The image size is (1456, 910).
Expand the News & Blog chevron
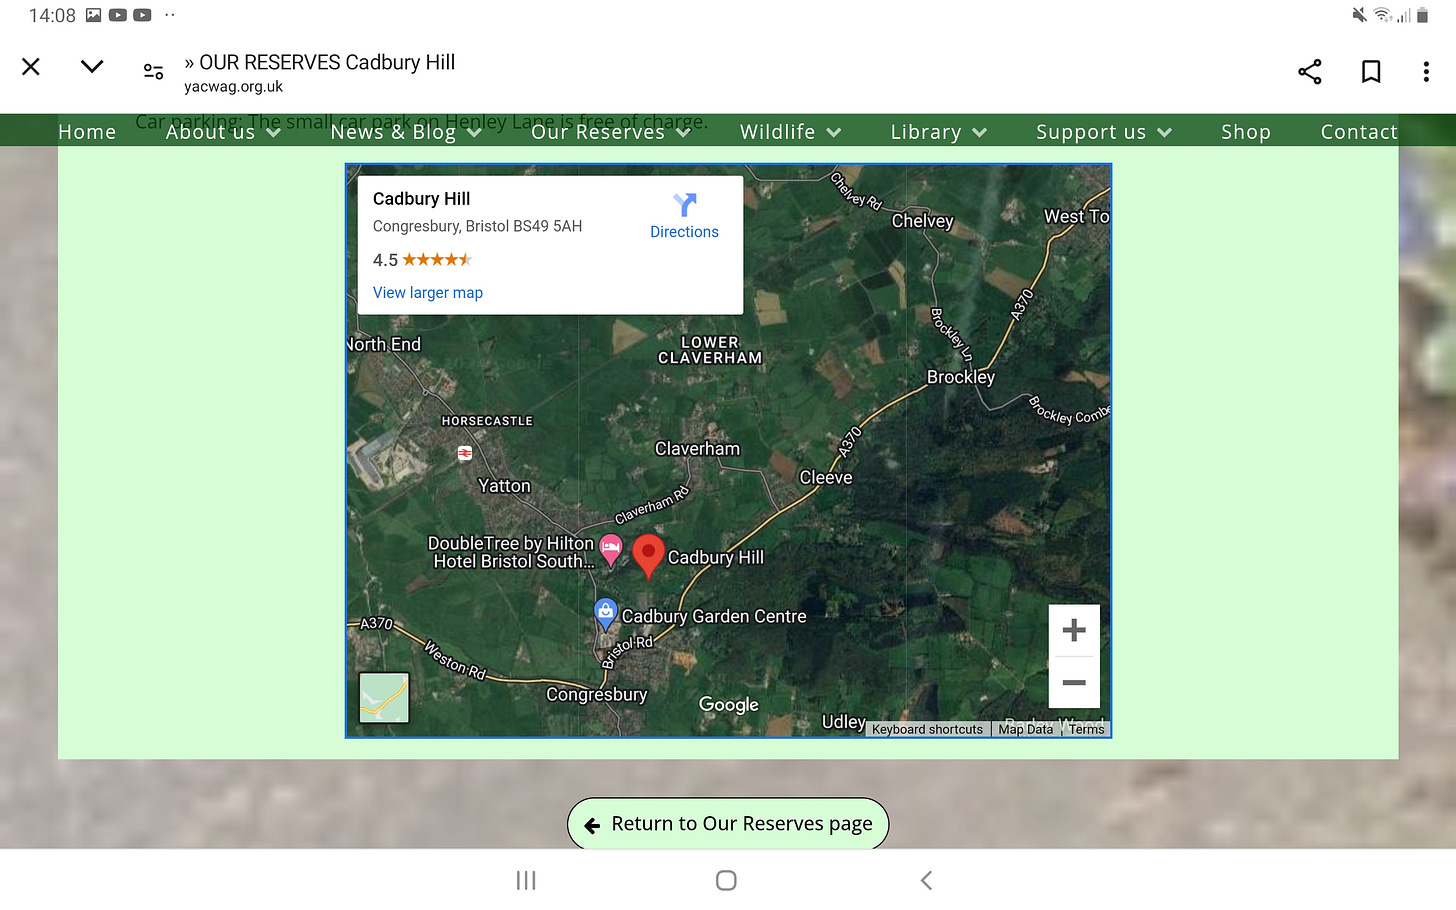474,132
